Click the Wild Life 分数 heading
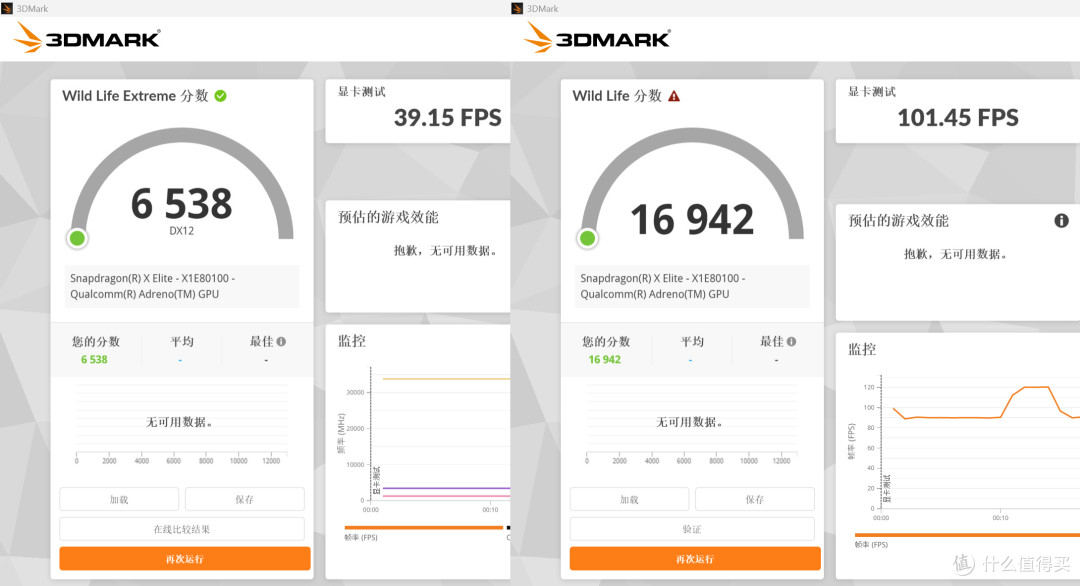Image resolution: width=1080 pixels, height=586 pixels. pyautogui.click(x=617, y=96)
